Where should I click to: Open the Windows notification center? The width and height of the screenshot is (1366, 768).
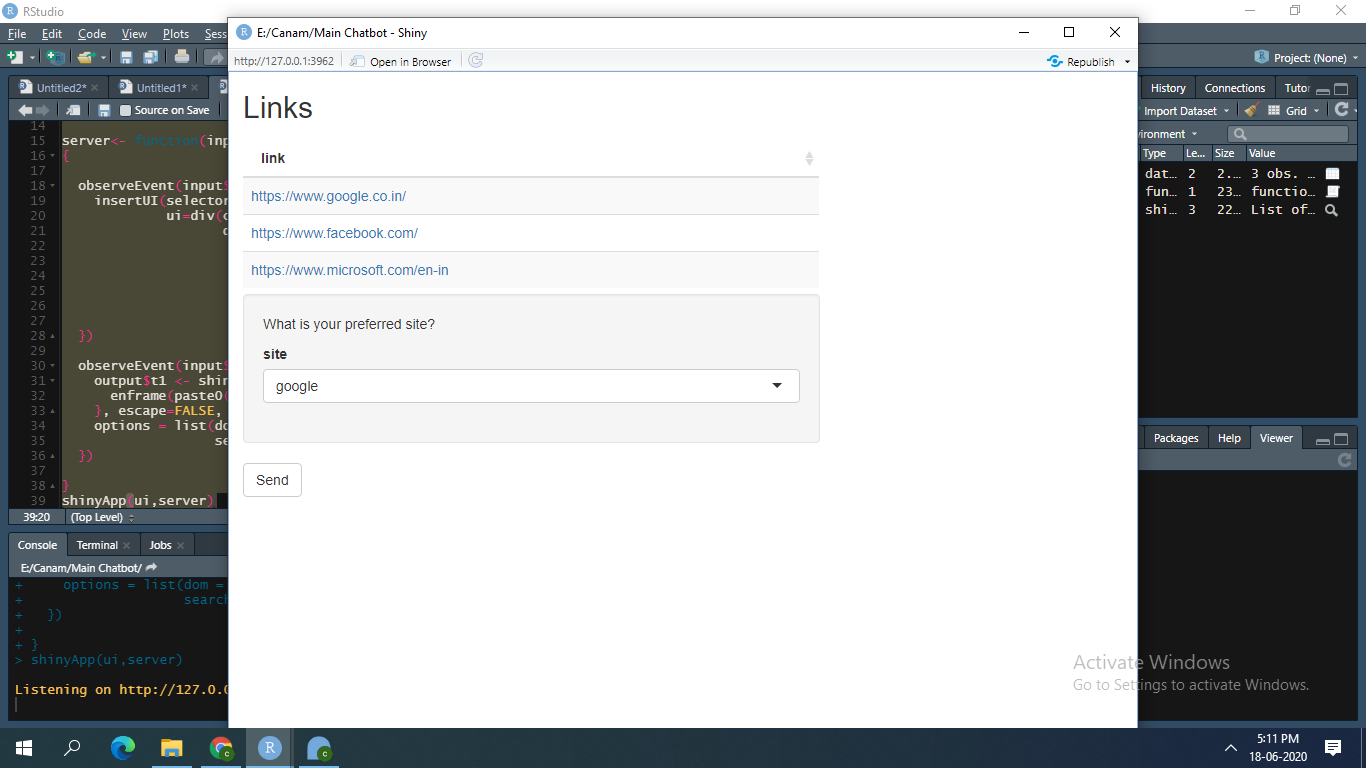point(1332,748)
